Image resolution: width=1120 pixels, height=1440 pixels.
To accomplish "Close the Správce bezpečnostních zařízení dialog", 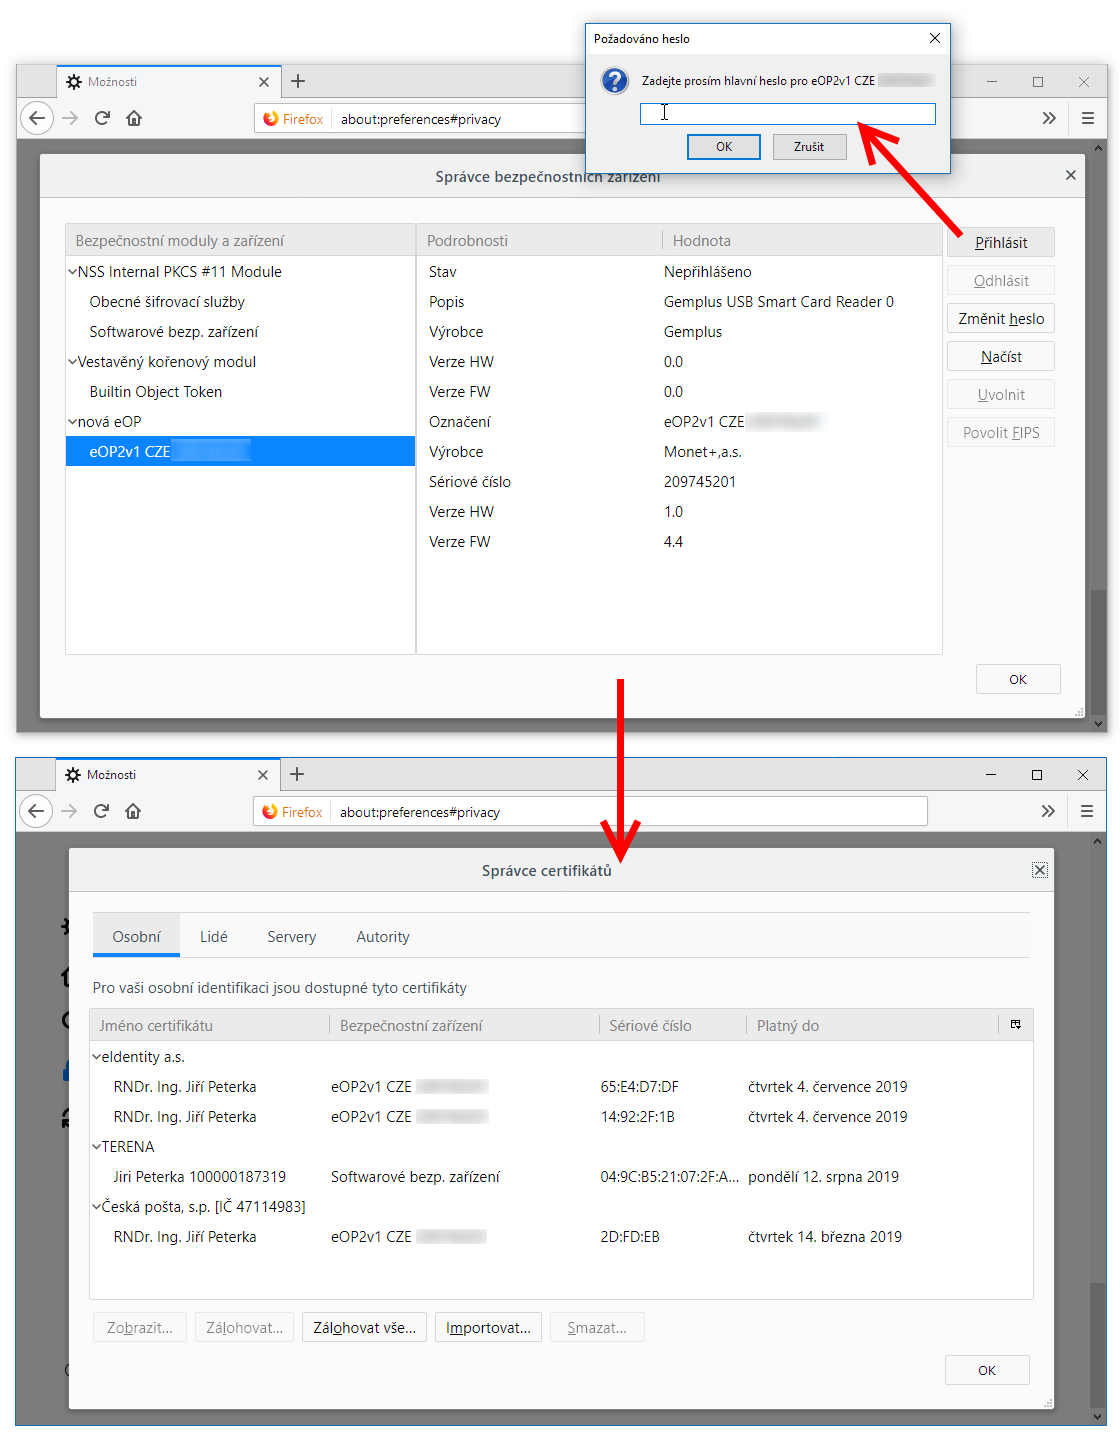I will [x=1071, y=175].
